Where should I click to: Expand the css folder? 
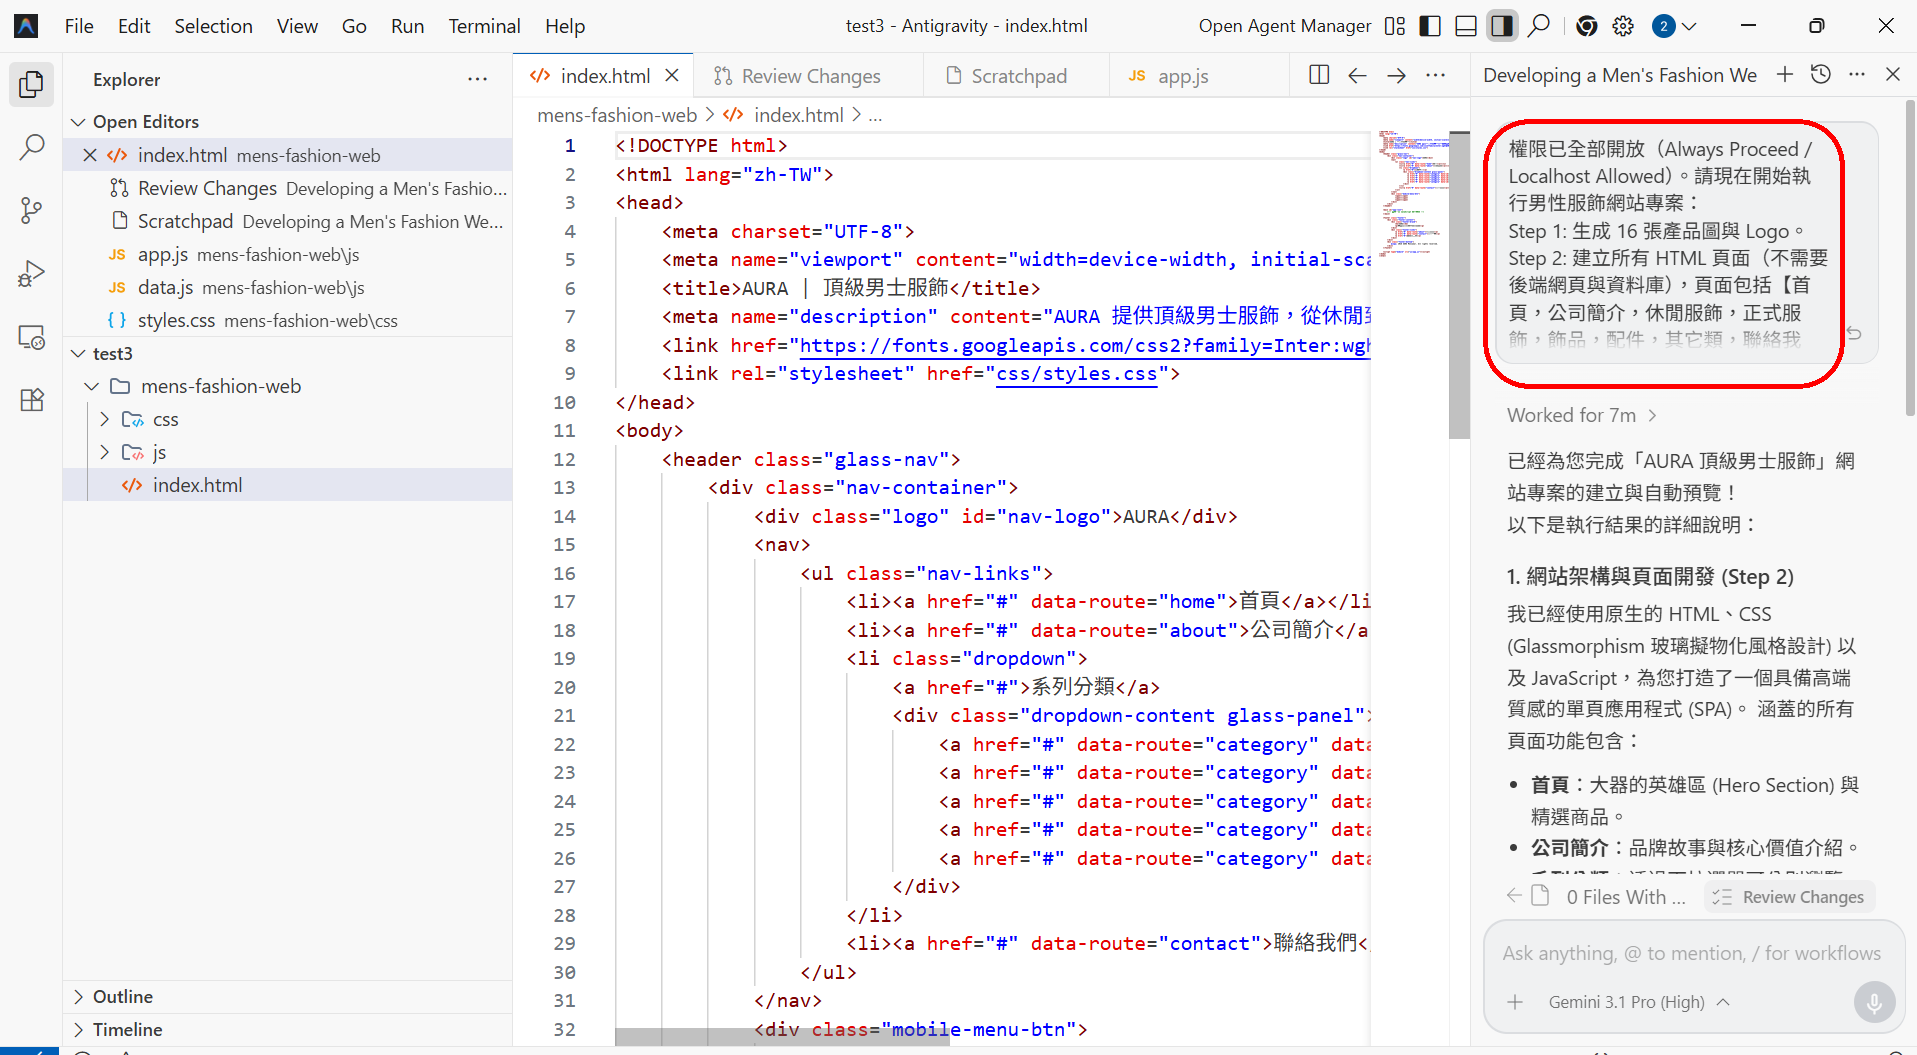click(165, 419)
